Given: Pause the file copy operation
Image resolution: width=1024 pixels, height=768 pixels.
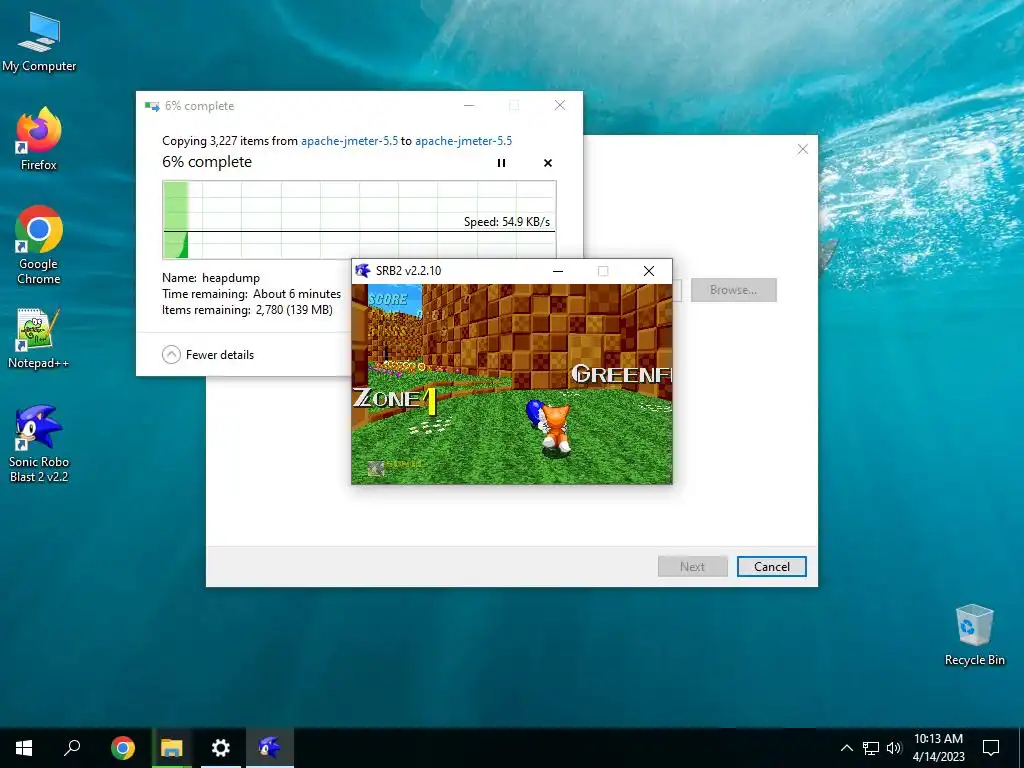Looking at the screenshot, I should [x=502, y=163].
